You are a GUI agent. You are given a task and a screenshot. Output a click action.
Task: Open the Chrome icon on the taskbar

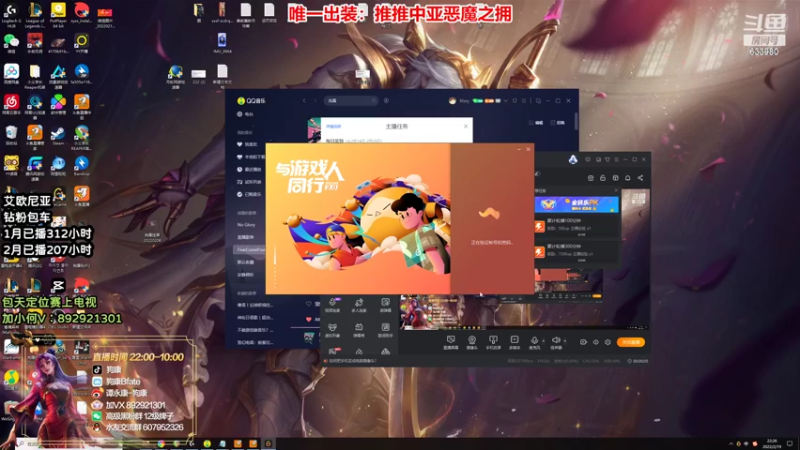(x=161, y=444)
